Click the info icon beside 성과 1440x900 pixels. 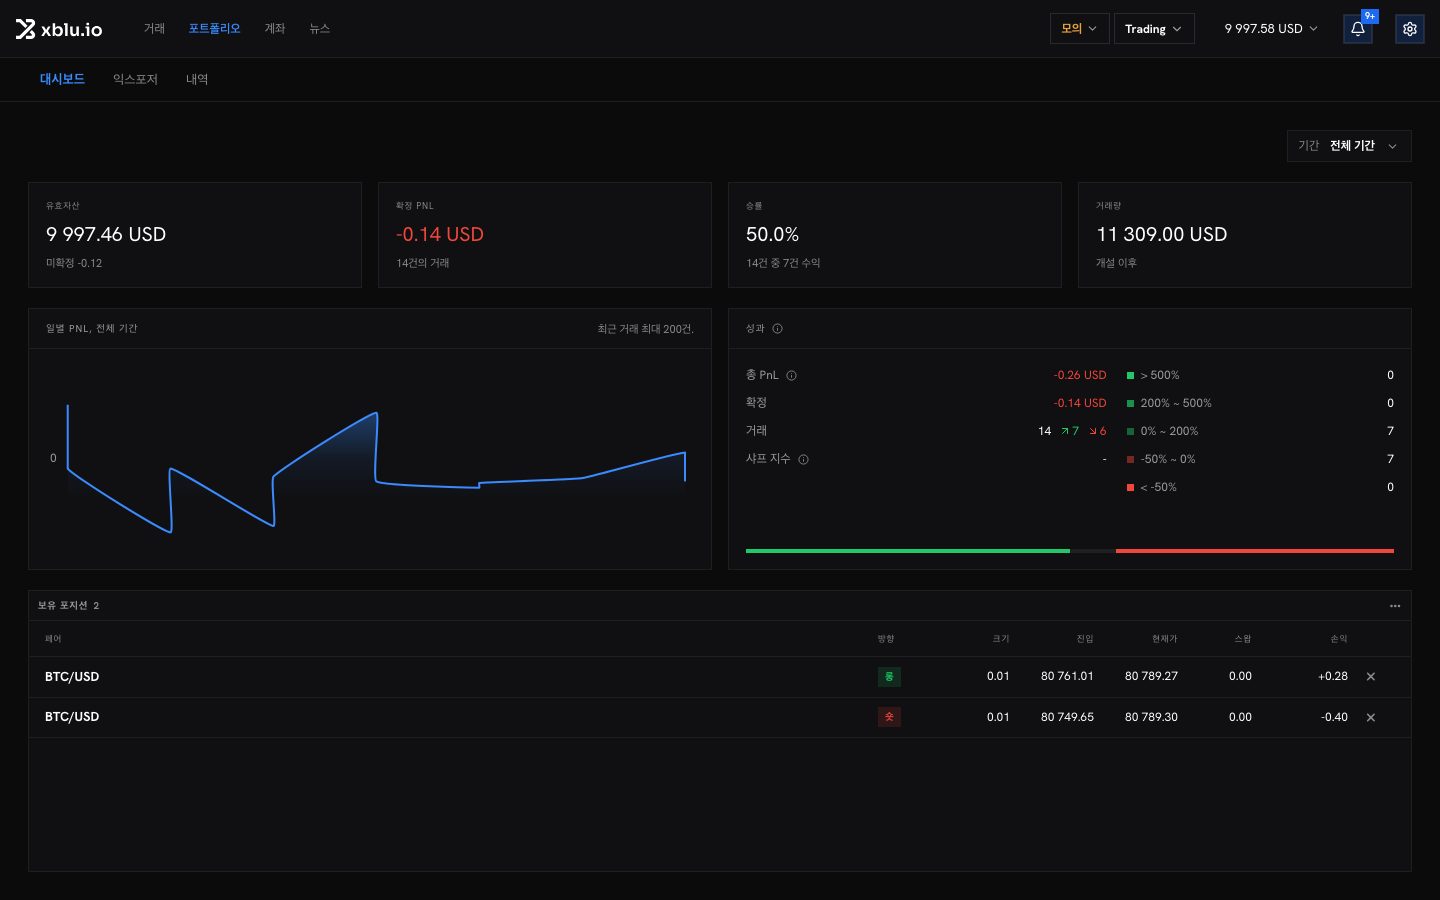777,328
